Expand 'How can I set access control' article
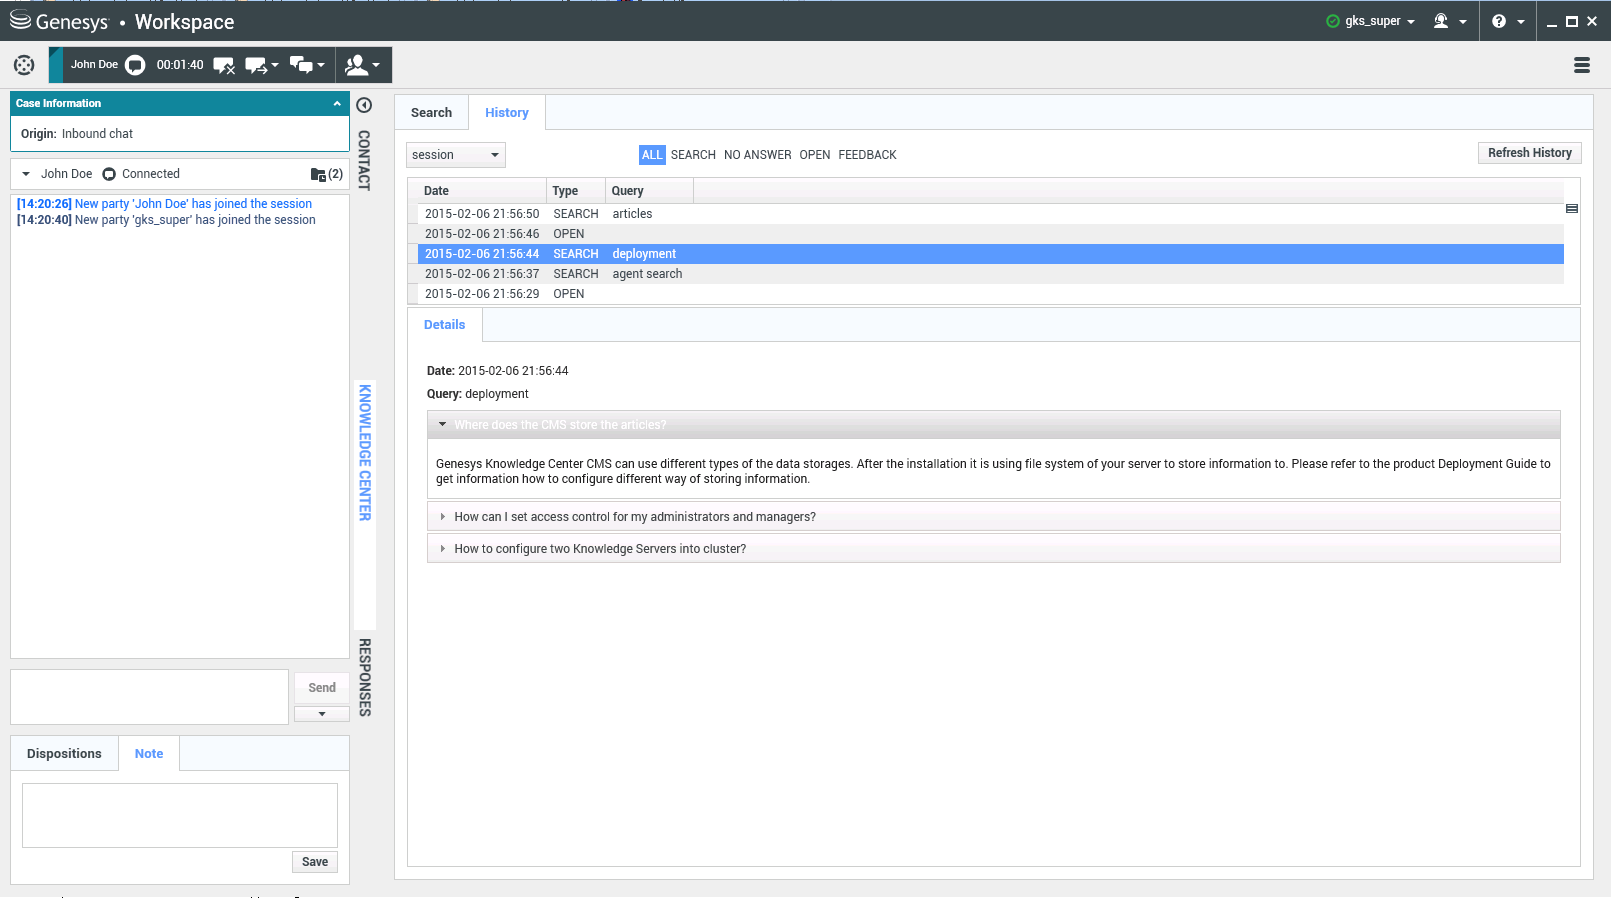The width and height of the screenshot is (1611, 899). 442,517
